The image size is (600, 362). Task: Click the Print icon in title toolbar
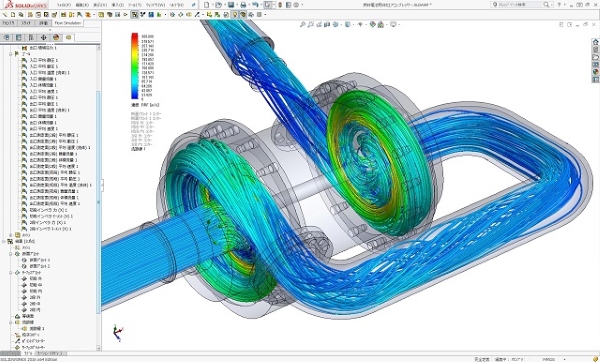click(x=243, y=5)
